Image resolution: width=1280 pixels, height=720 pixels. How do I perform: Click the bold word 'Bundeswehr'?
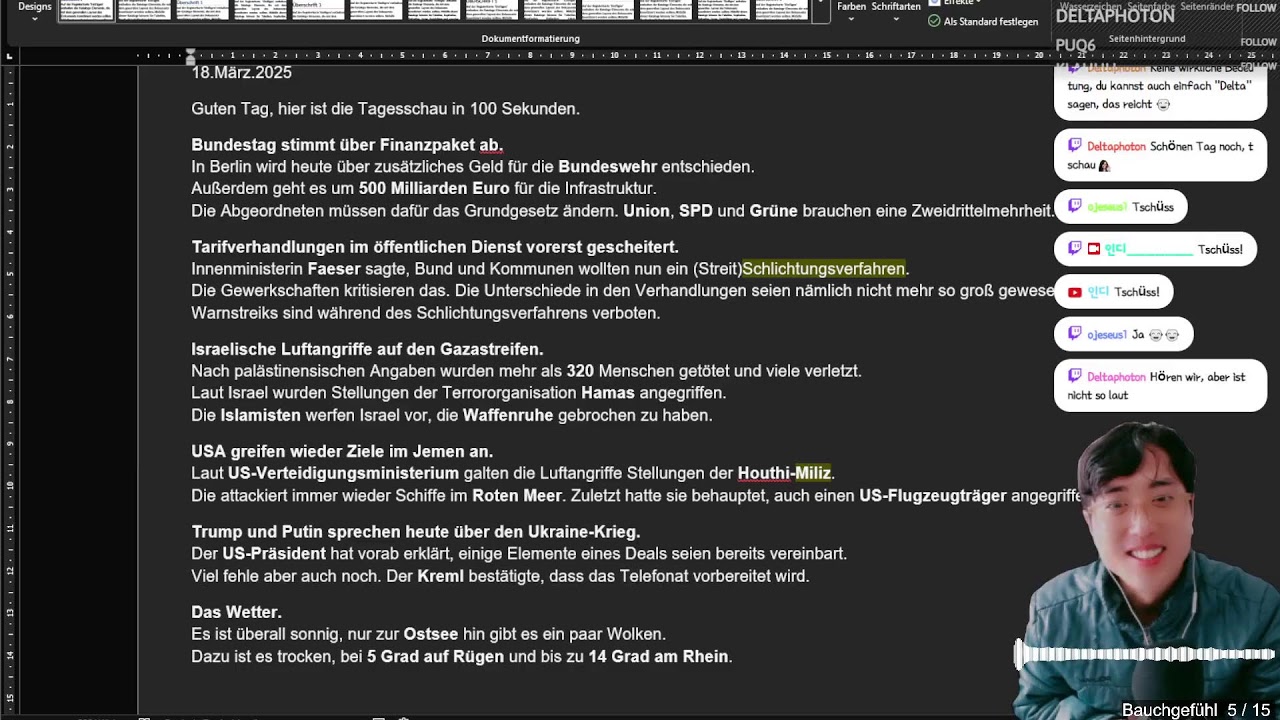607,167
